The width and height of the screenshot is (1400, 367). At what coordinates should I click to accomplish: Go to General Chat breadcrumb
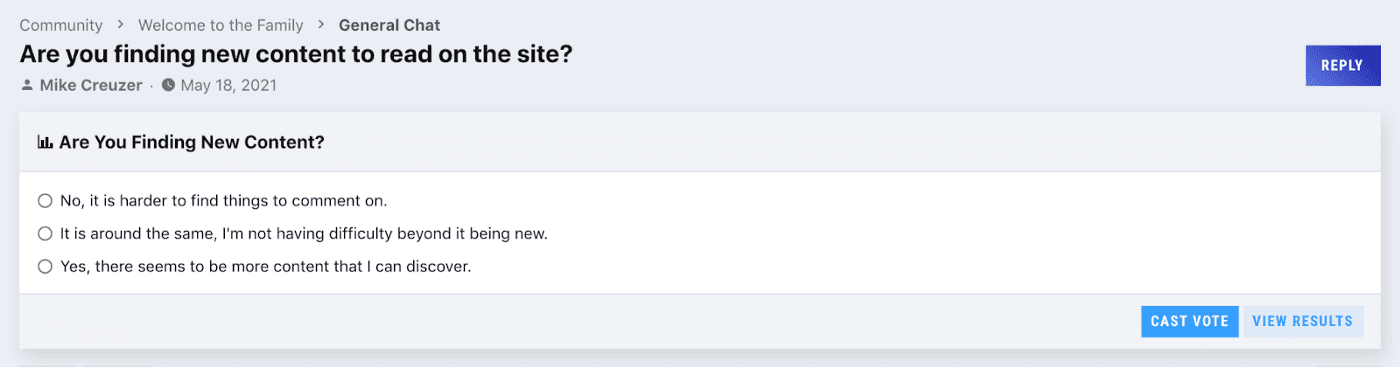389,25
